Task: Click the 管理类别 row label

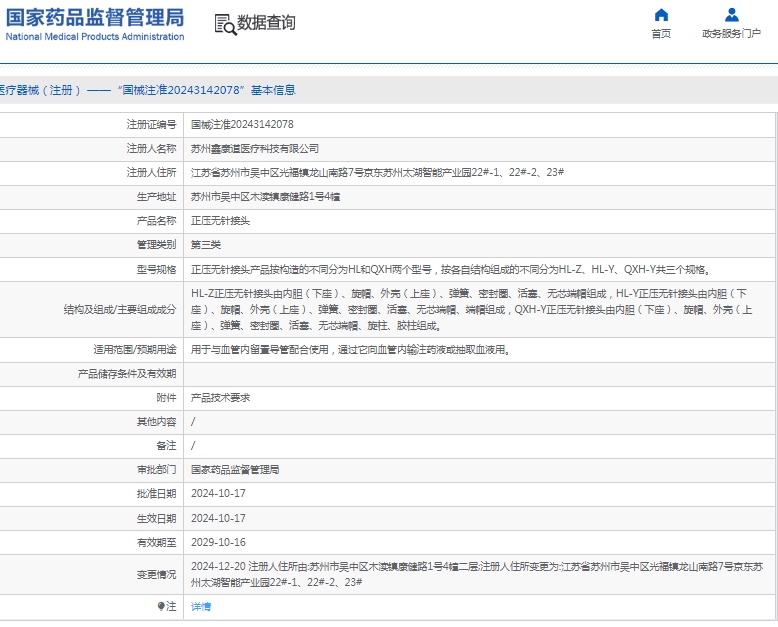Action: pyautogui.click(x=156, y=245)
